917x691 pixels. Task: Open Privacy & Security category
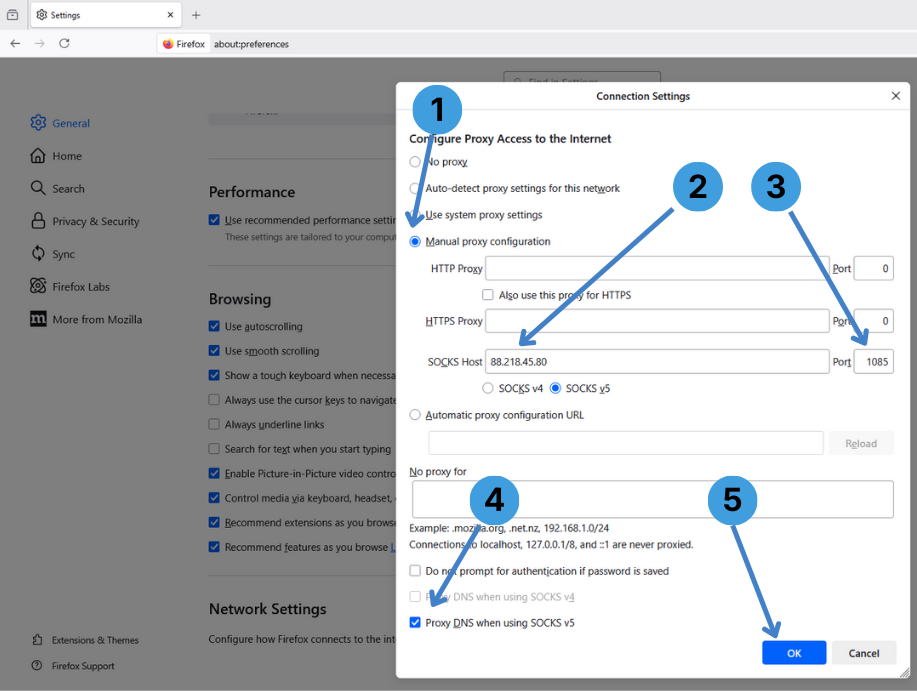click(x=85, y=221)
